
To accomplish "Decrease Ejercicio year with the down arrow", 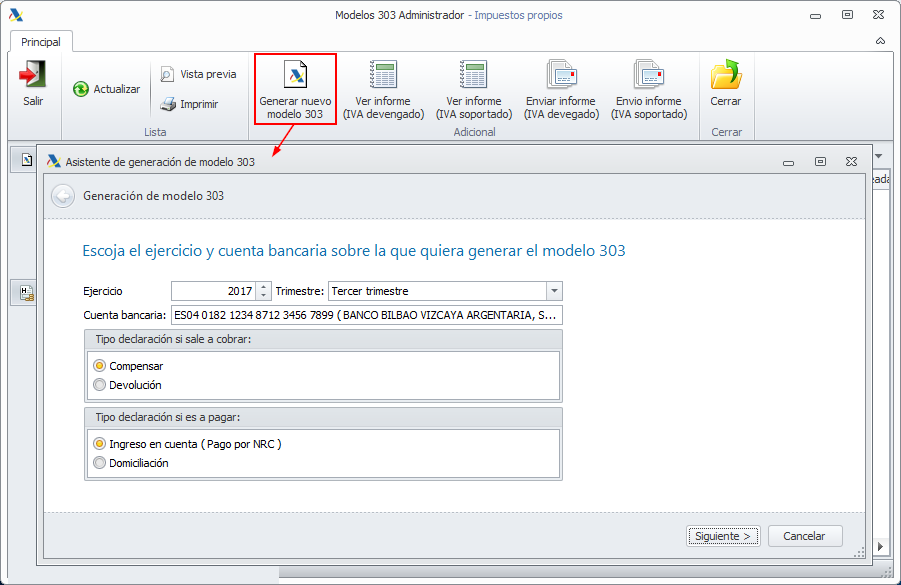I will click(x=263, y=295).
